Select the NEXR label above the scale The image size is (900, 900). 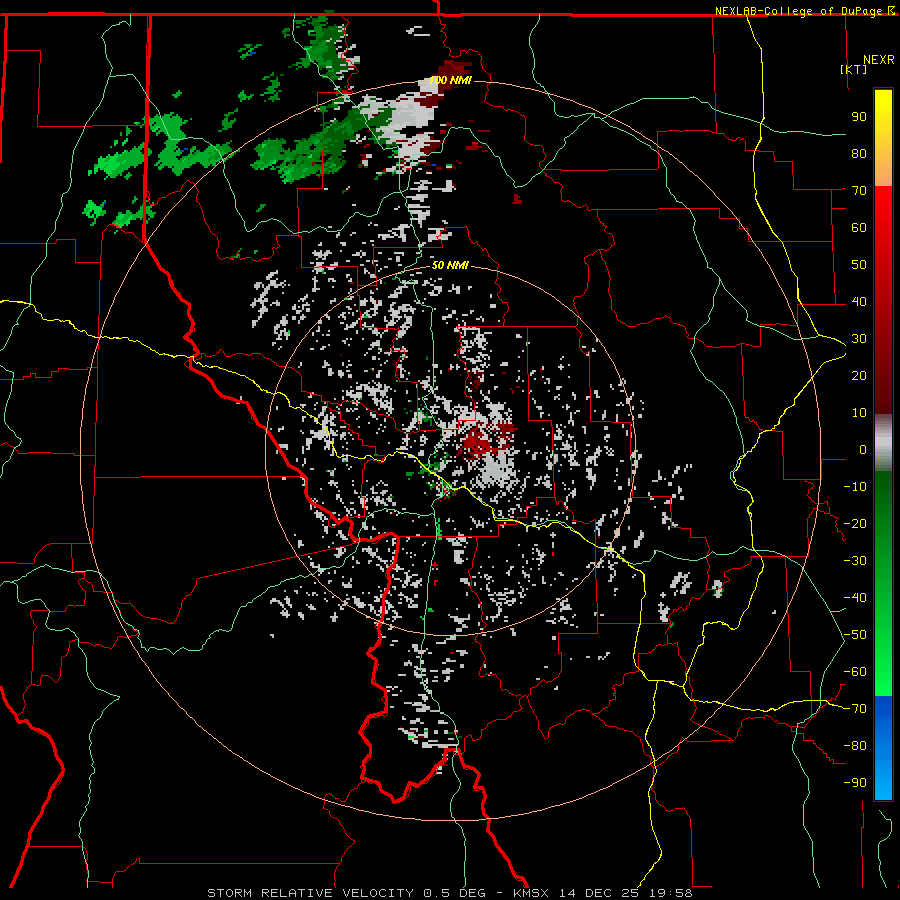point(879,60)
